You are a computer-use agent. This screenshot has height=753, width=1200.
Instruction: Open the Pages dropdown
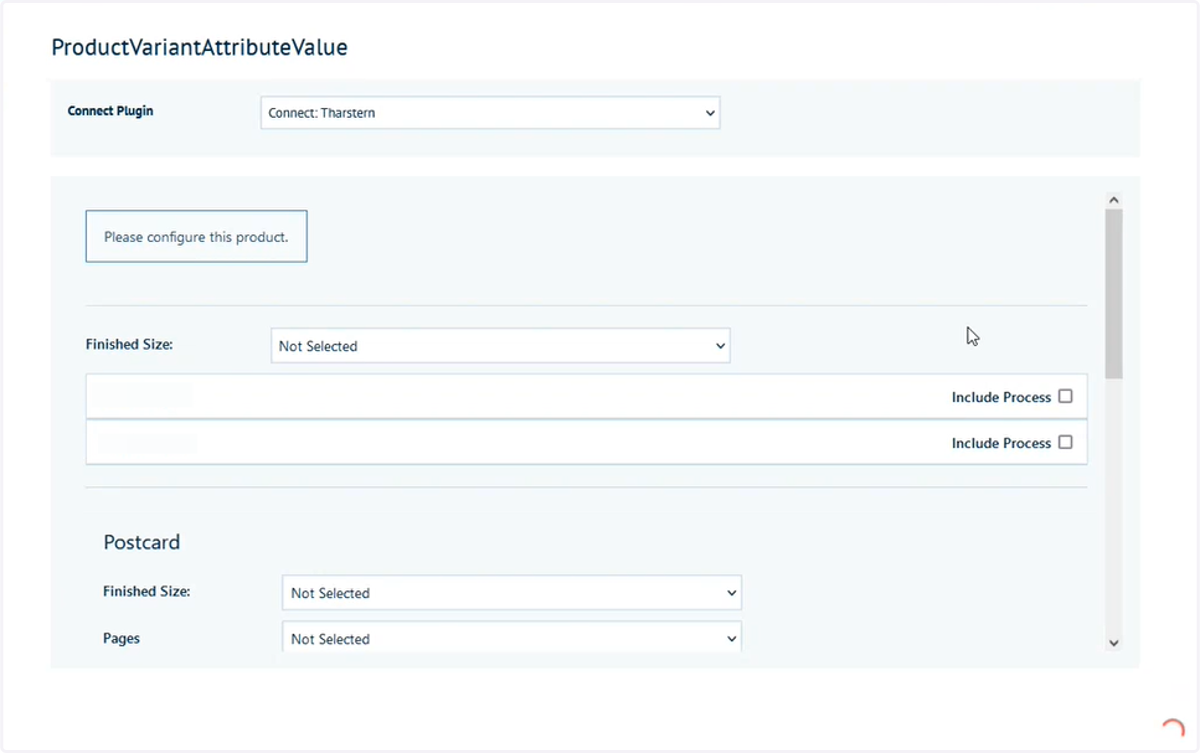coord(512,639)
